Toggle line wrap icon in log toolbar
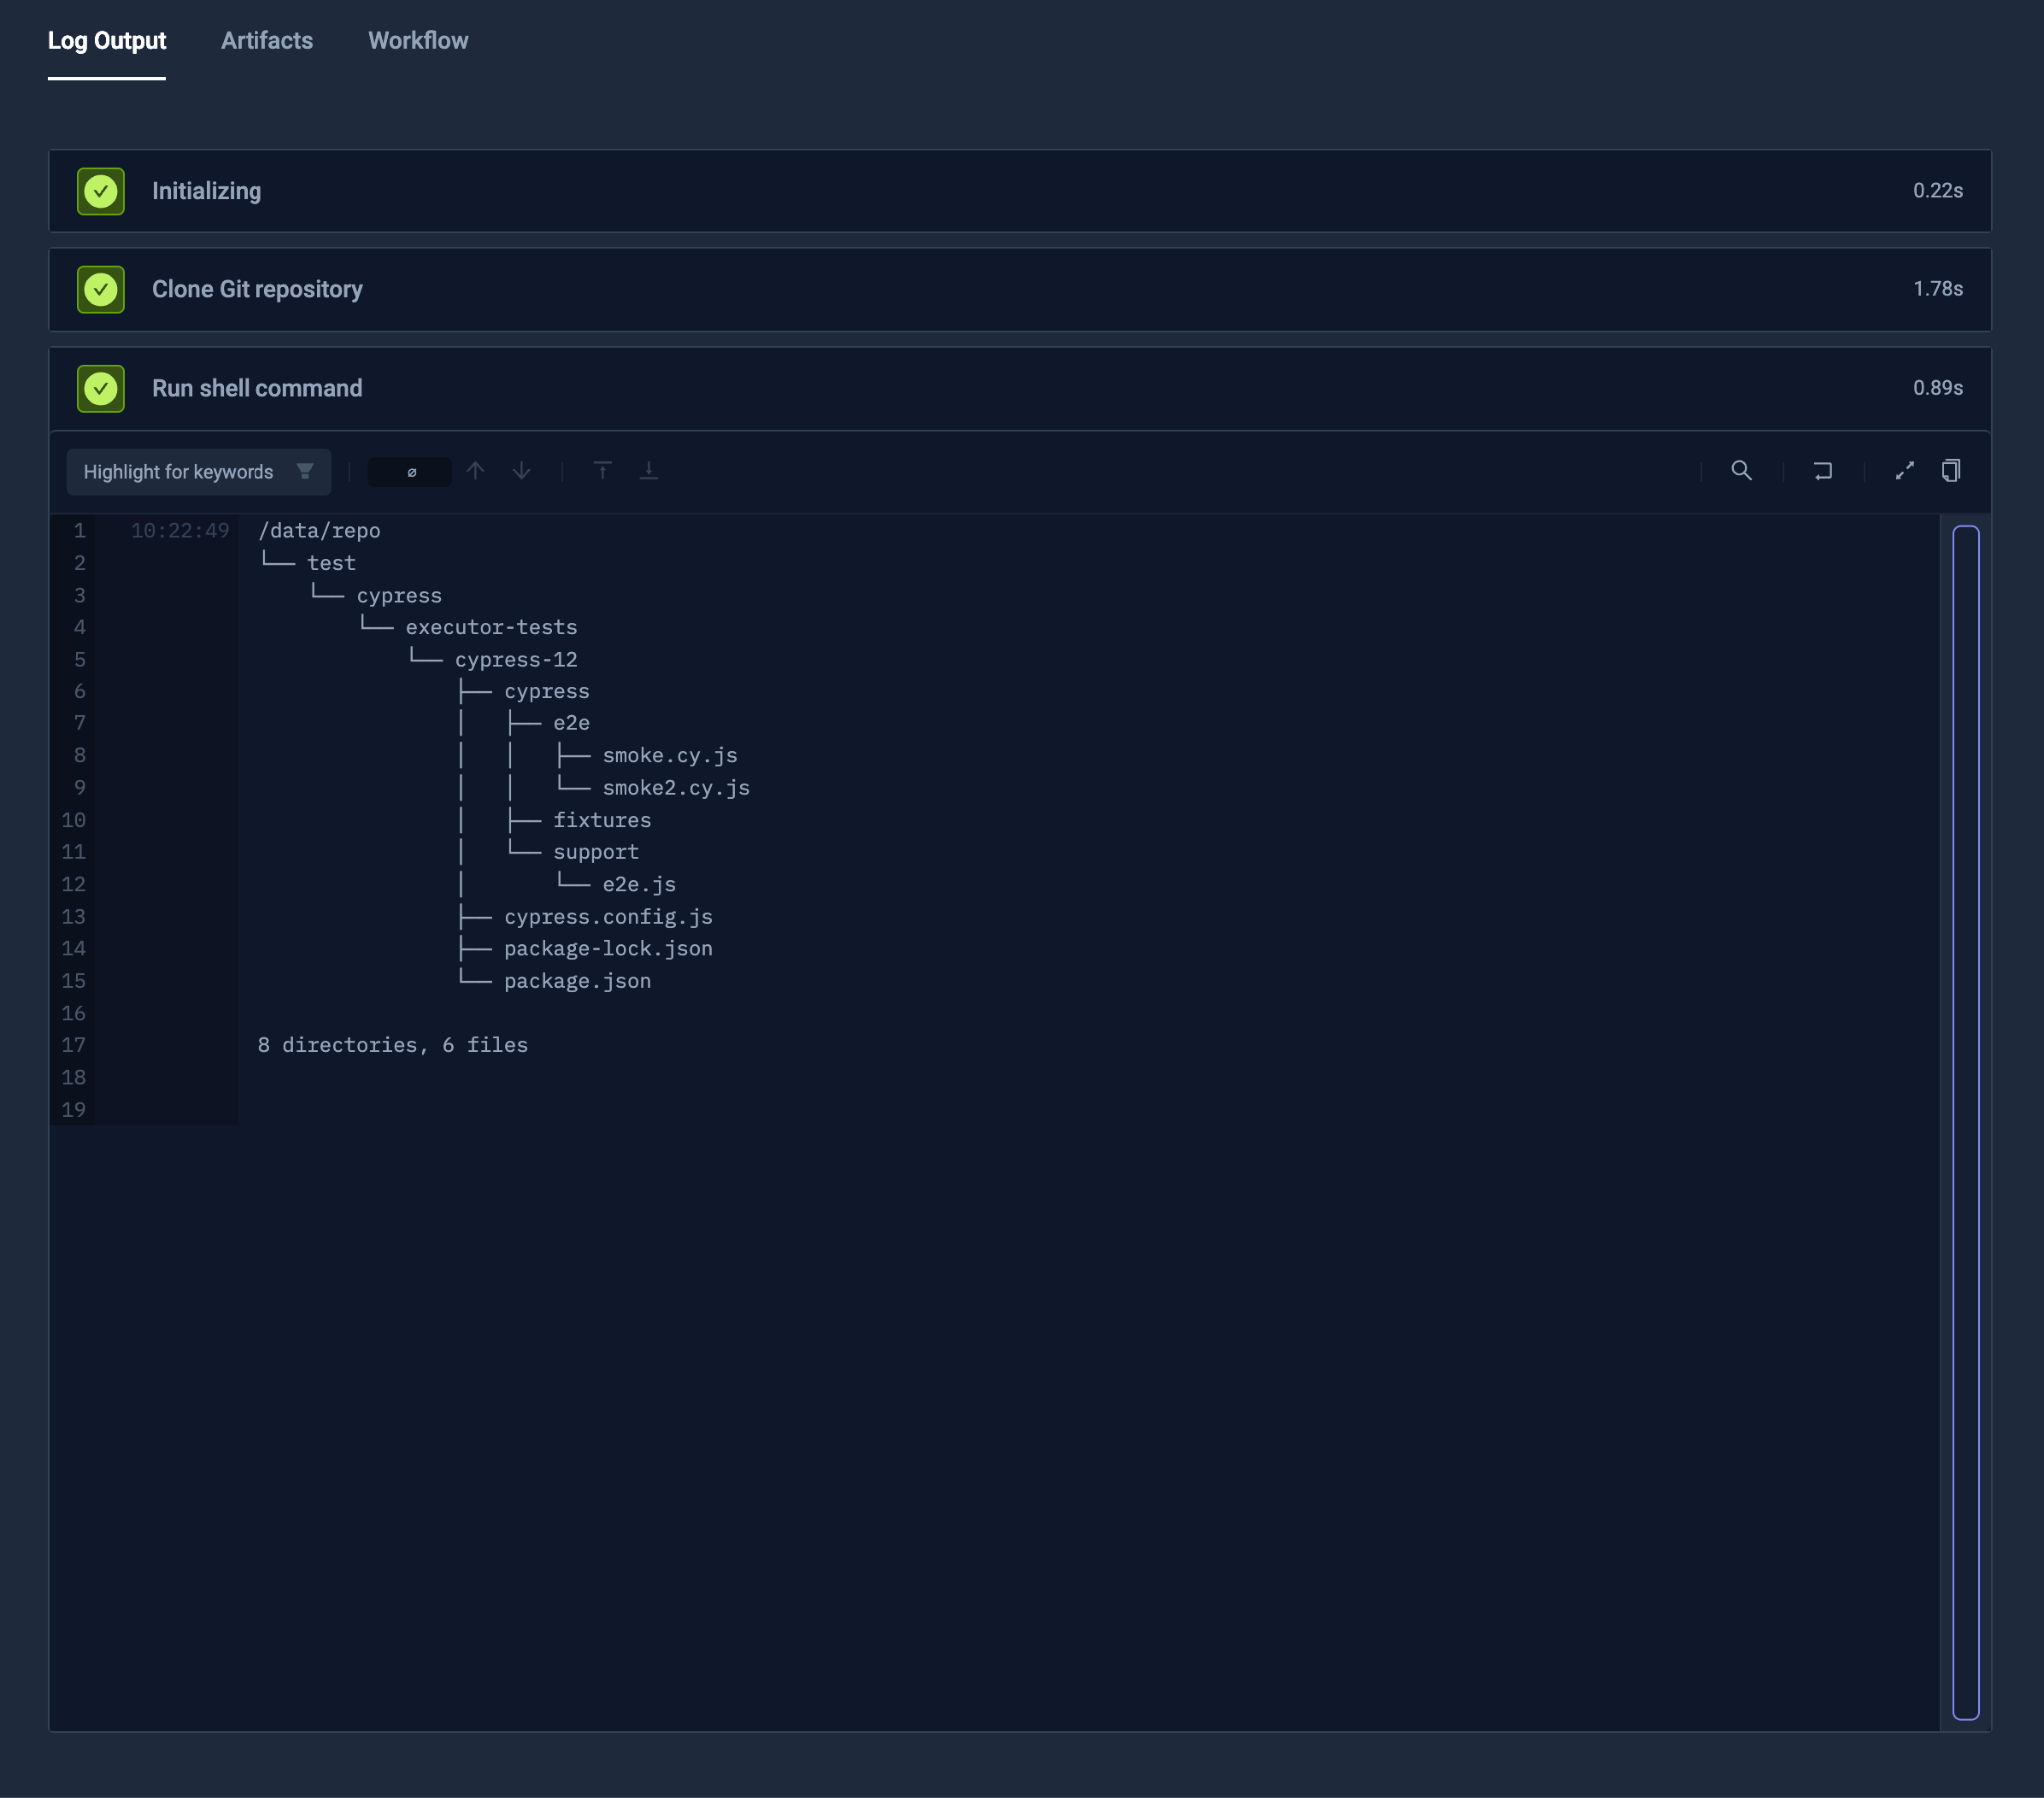The image size is (2044, 1798). (1823, 471)
